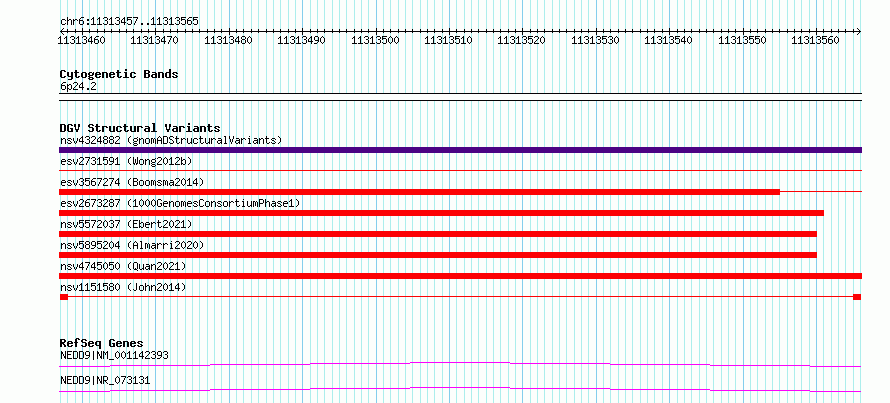Image resolution: width=890 pixels, height=403 pixels.
Task: Click the nsv5572037 (Ebert2021) label
Action: 126,224
